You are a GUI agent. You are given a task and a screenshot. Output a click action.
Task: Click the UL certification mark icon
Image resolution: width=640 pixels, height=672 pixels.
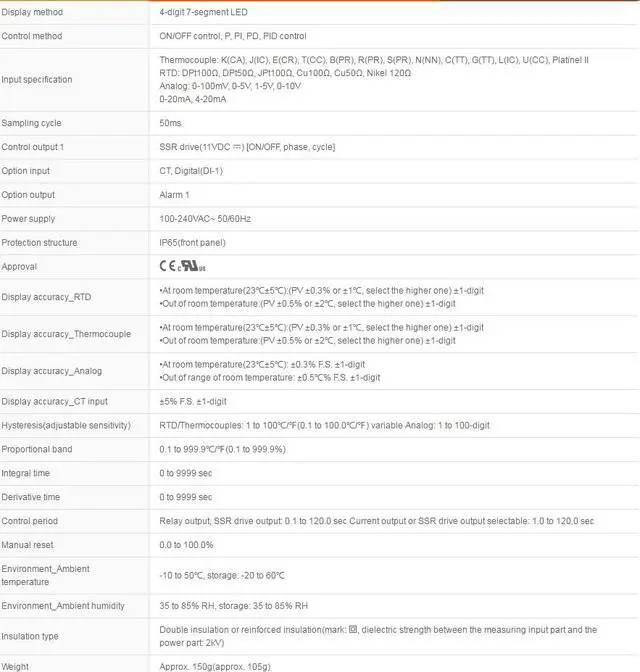click(x=192, y=267)
